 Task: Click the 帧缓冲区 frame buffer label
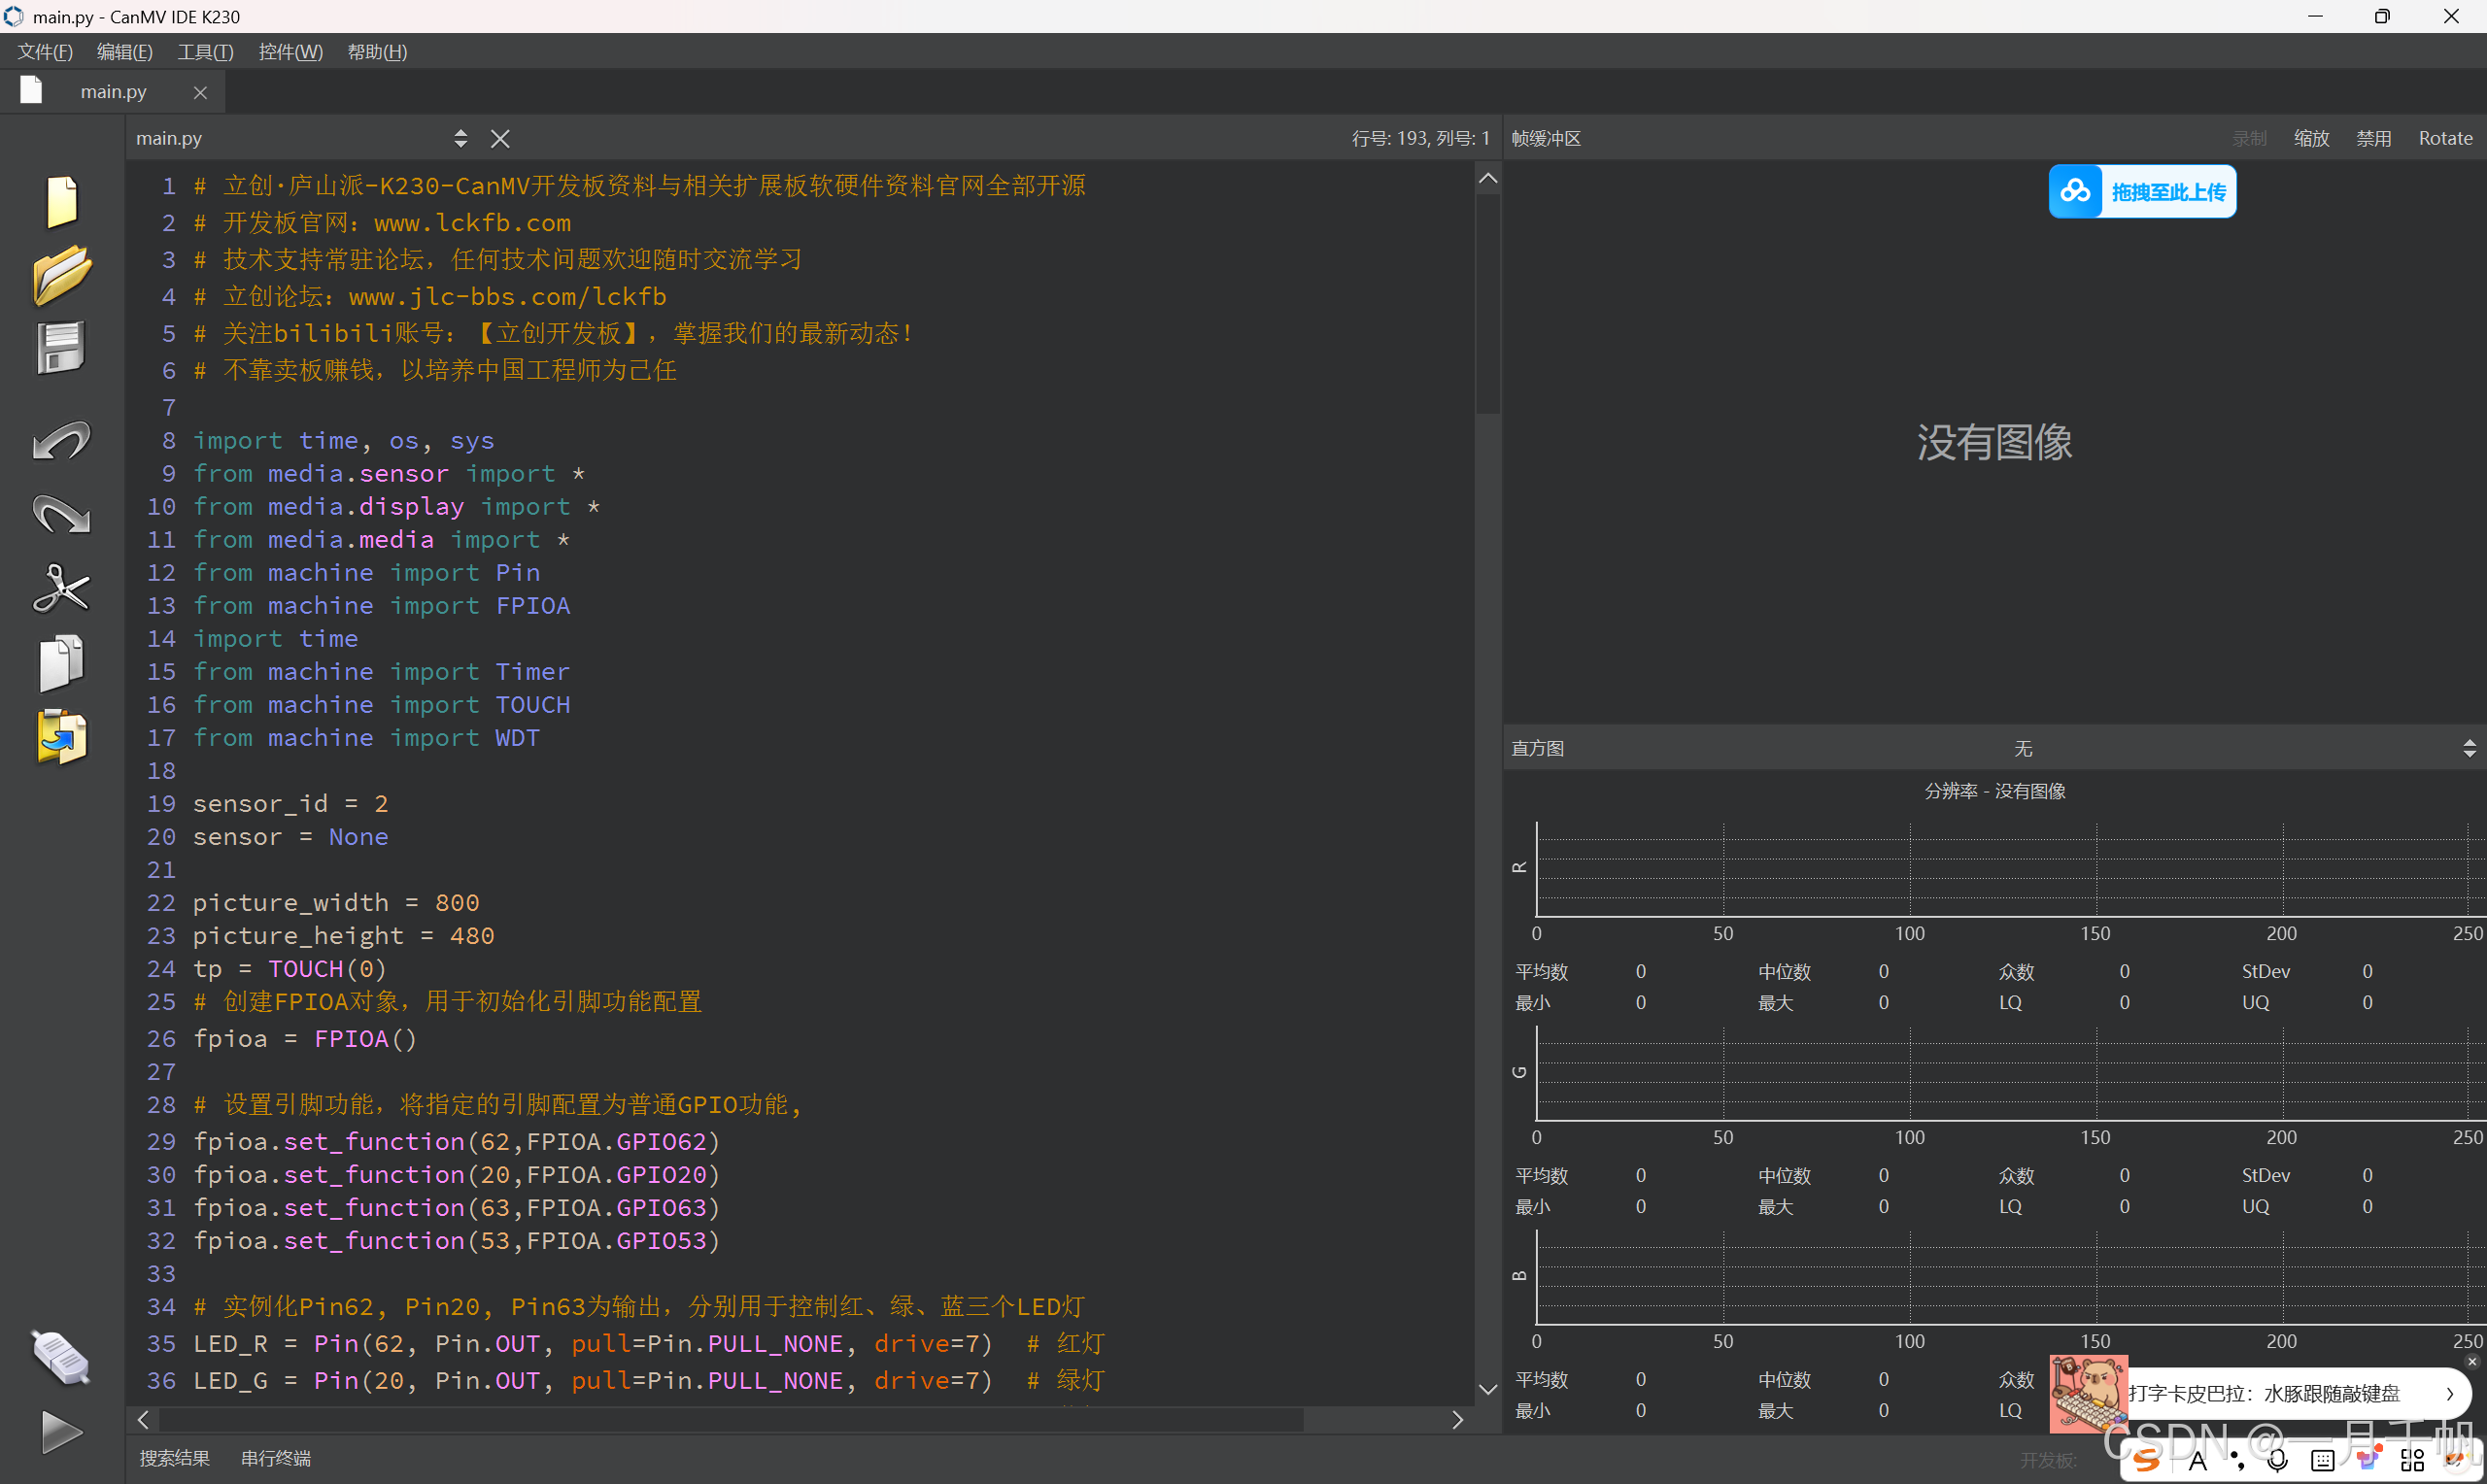coord(1546,138)
